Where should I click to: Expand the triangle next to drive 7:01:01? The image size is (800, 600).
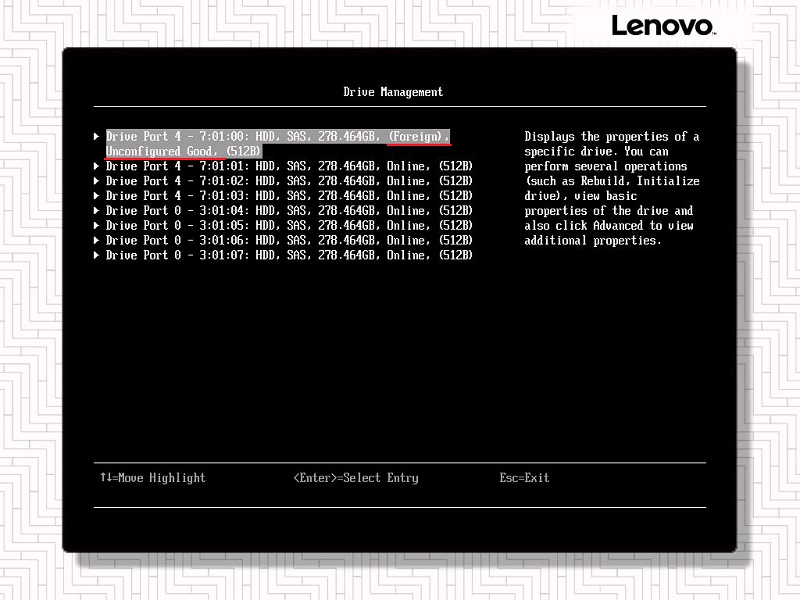coord(97,166)
